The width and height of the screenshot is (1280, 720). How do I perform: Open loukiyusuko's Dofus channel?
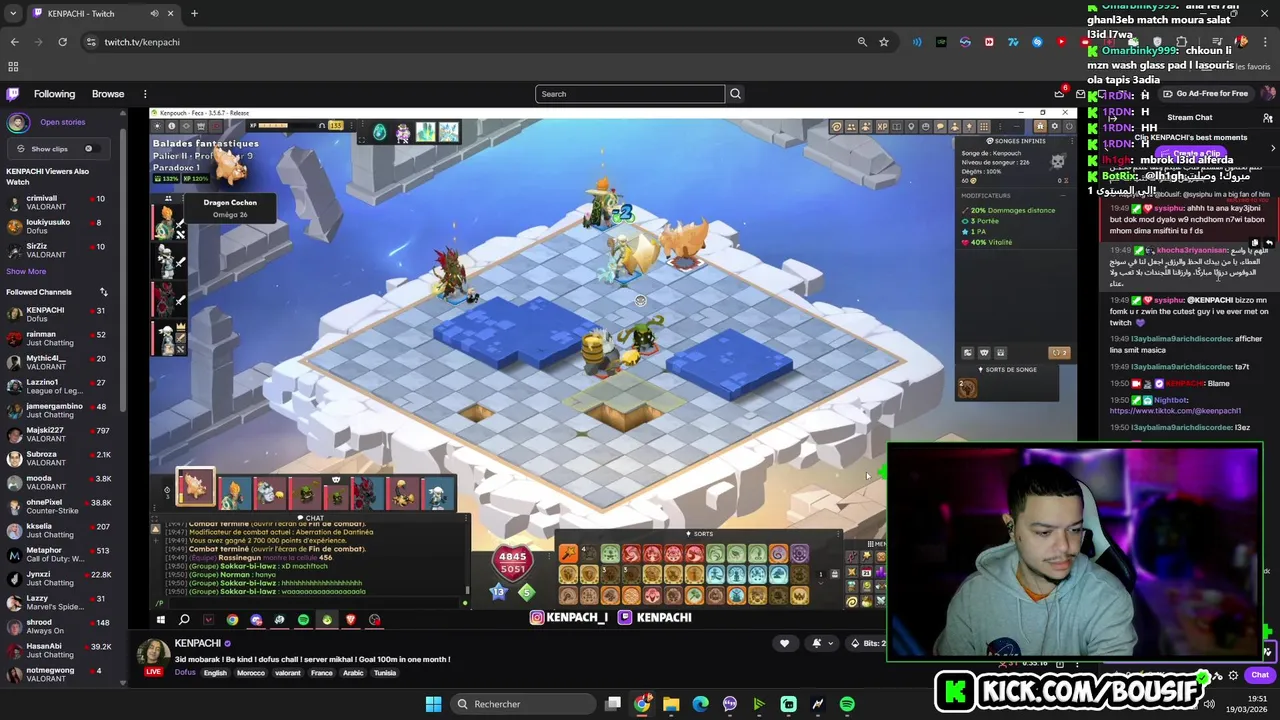click(60, 226)
